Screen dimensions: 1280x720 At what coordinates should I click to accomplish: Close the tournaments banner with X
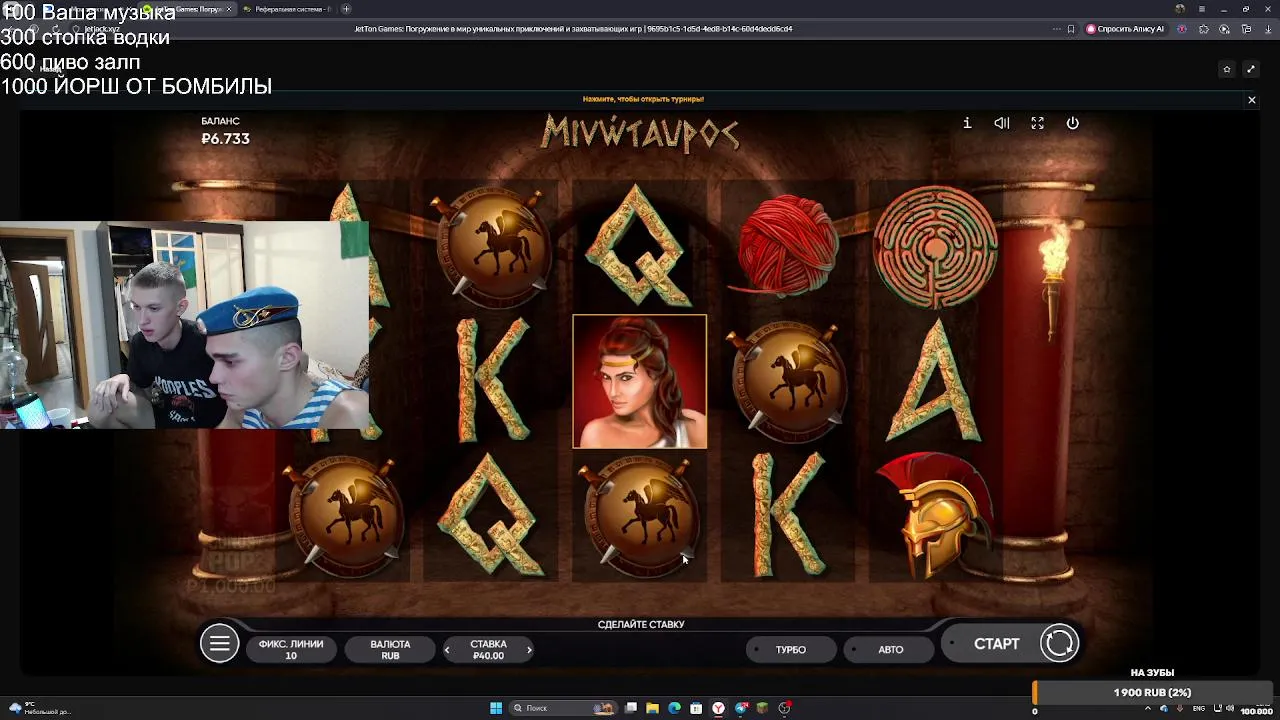coord(1251,100)
